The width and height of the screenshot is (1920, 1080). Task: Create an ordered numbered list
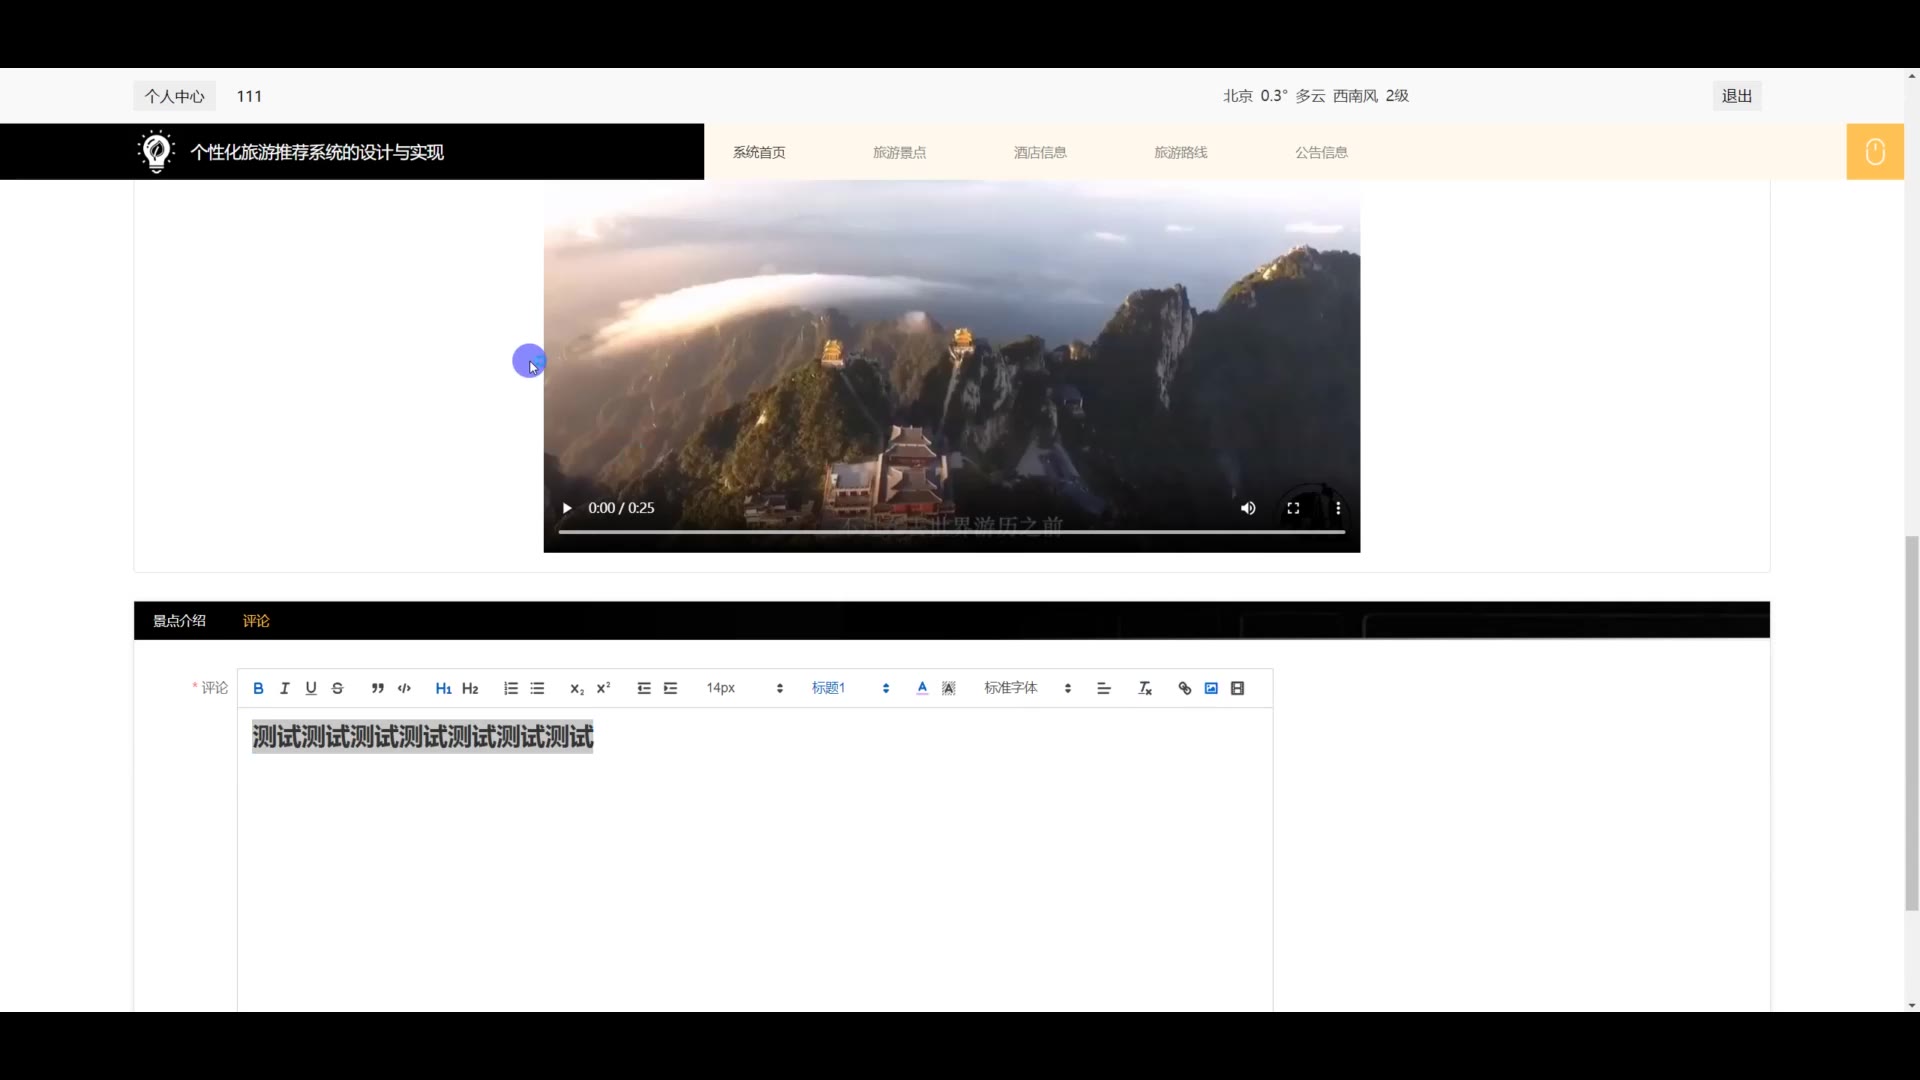(x=511, y=688)
